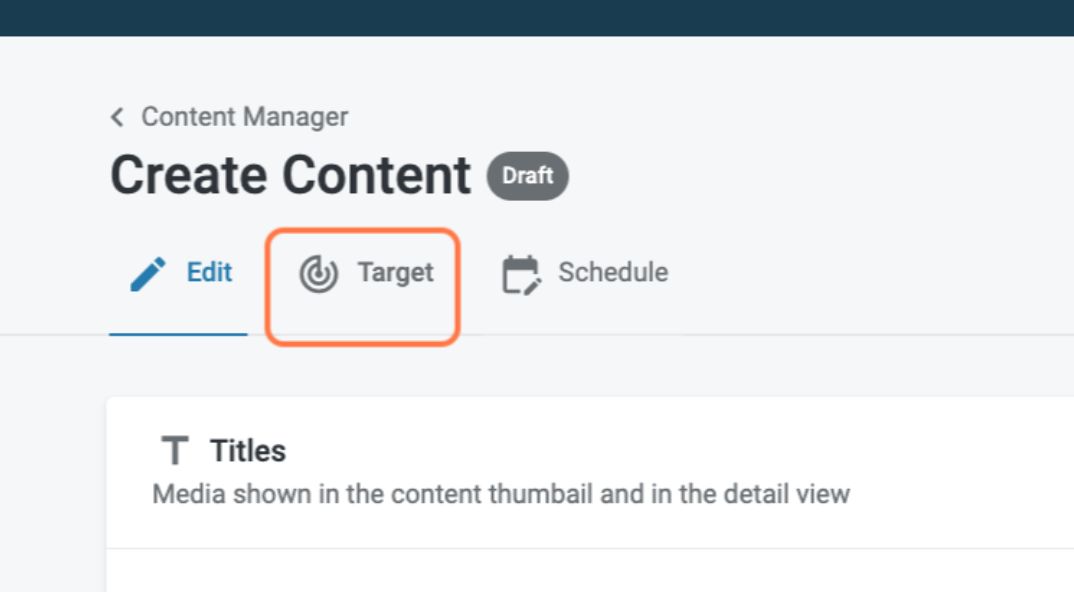Click the pencil icon on Edit tab
The image size is (1074, 592).
pyautogui.click(x=149, y=273)
